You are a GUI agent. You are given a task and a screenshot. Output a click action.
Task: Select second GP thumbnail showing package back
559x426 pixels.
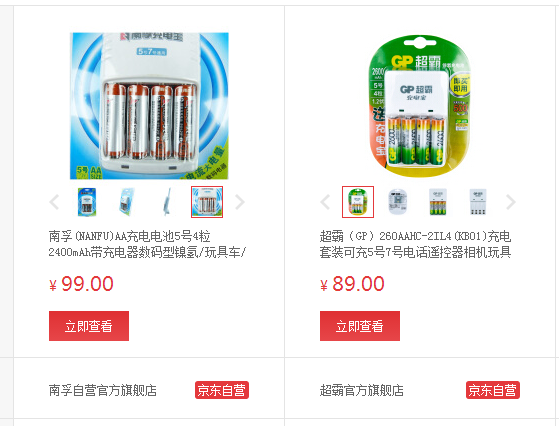pos(398,202)
